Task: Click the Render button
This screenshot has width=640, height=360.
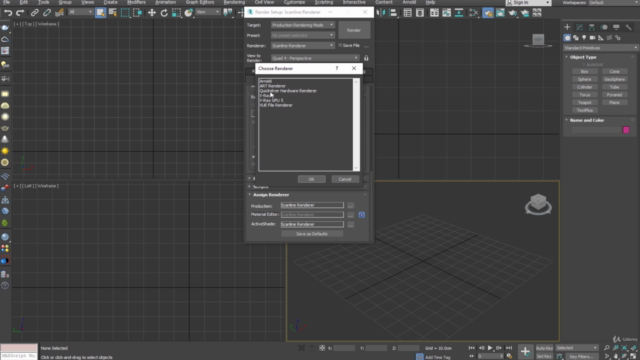Action: pos(354,30)
